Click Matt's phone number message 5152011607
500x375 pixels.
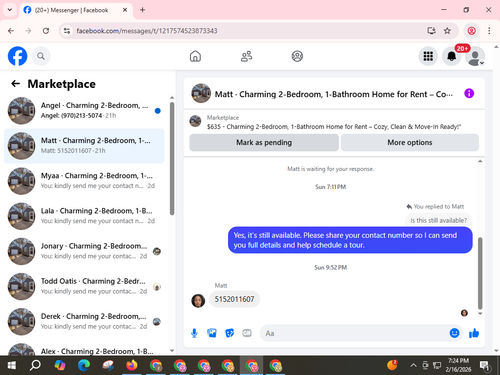click(234, 299)
